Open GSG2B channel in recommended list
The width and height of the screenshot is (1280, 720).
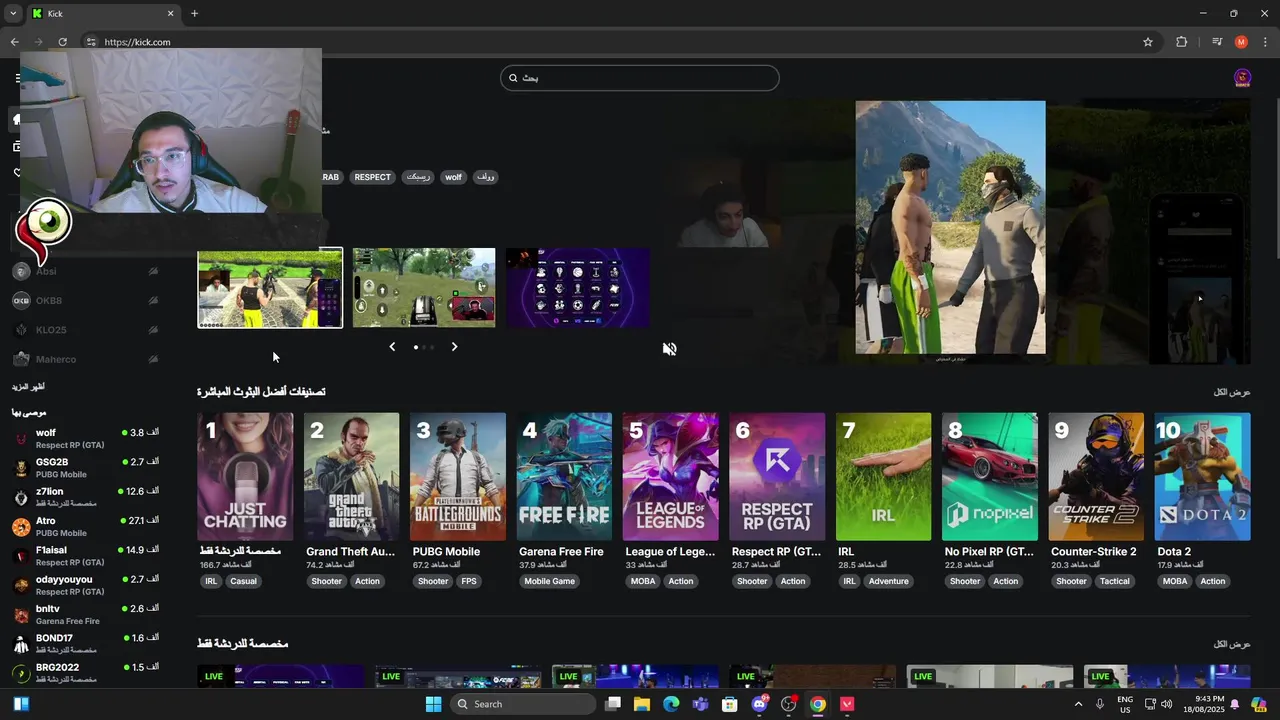point(85,468)
